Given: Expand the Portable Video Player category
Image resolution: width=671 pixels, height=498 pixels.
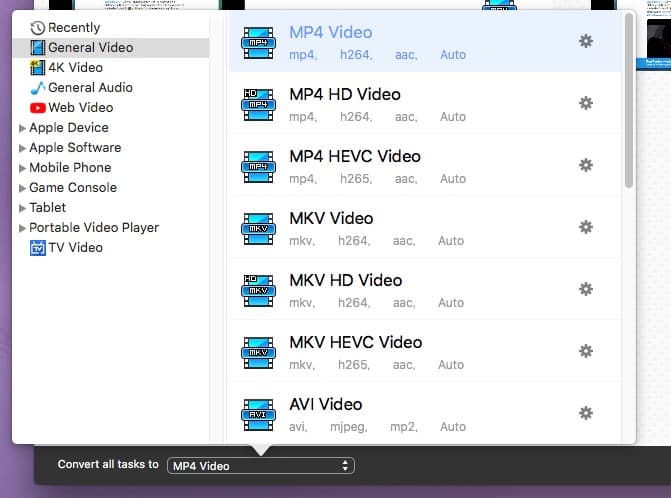Looking at the screenshot, I should point(23,228).
